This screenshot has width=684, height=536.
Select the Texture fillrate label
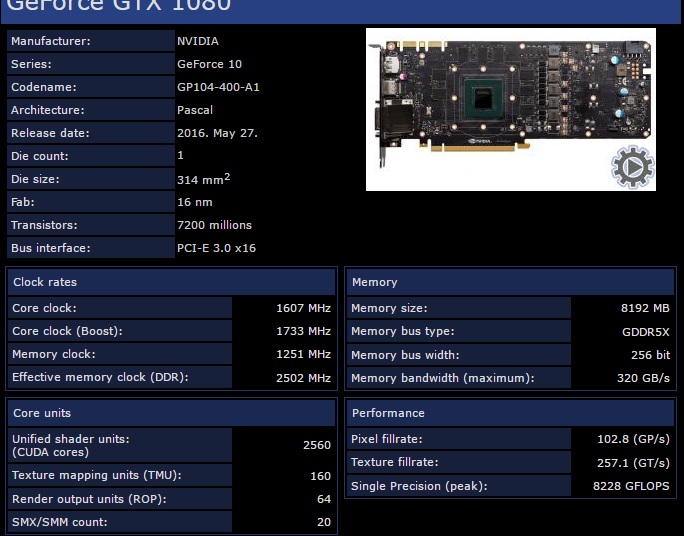[x=395, y=462]
